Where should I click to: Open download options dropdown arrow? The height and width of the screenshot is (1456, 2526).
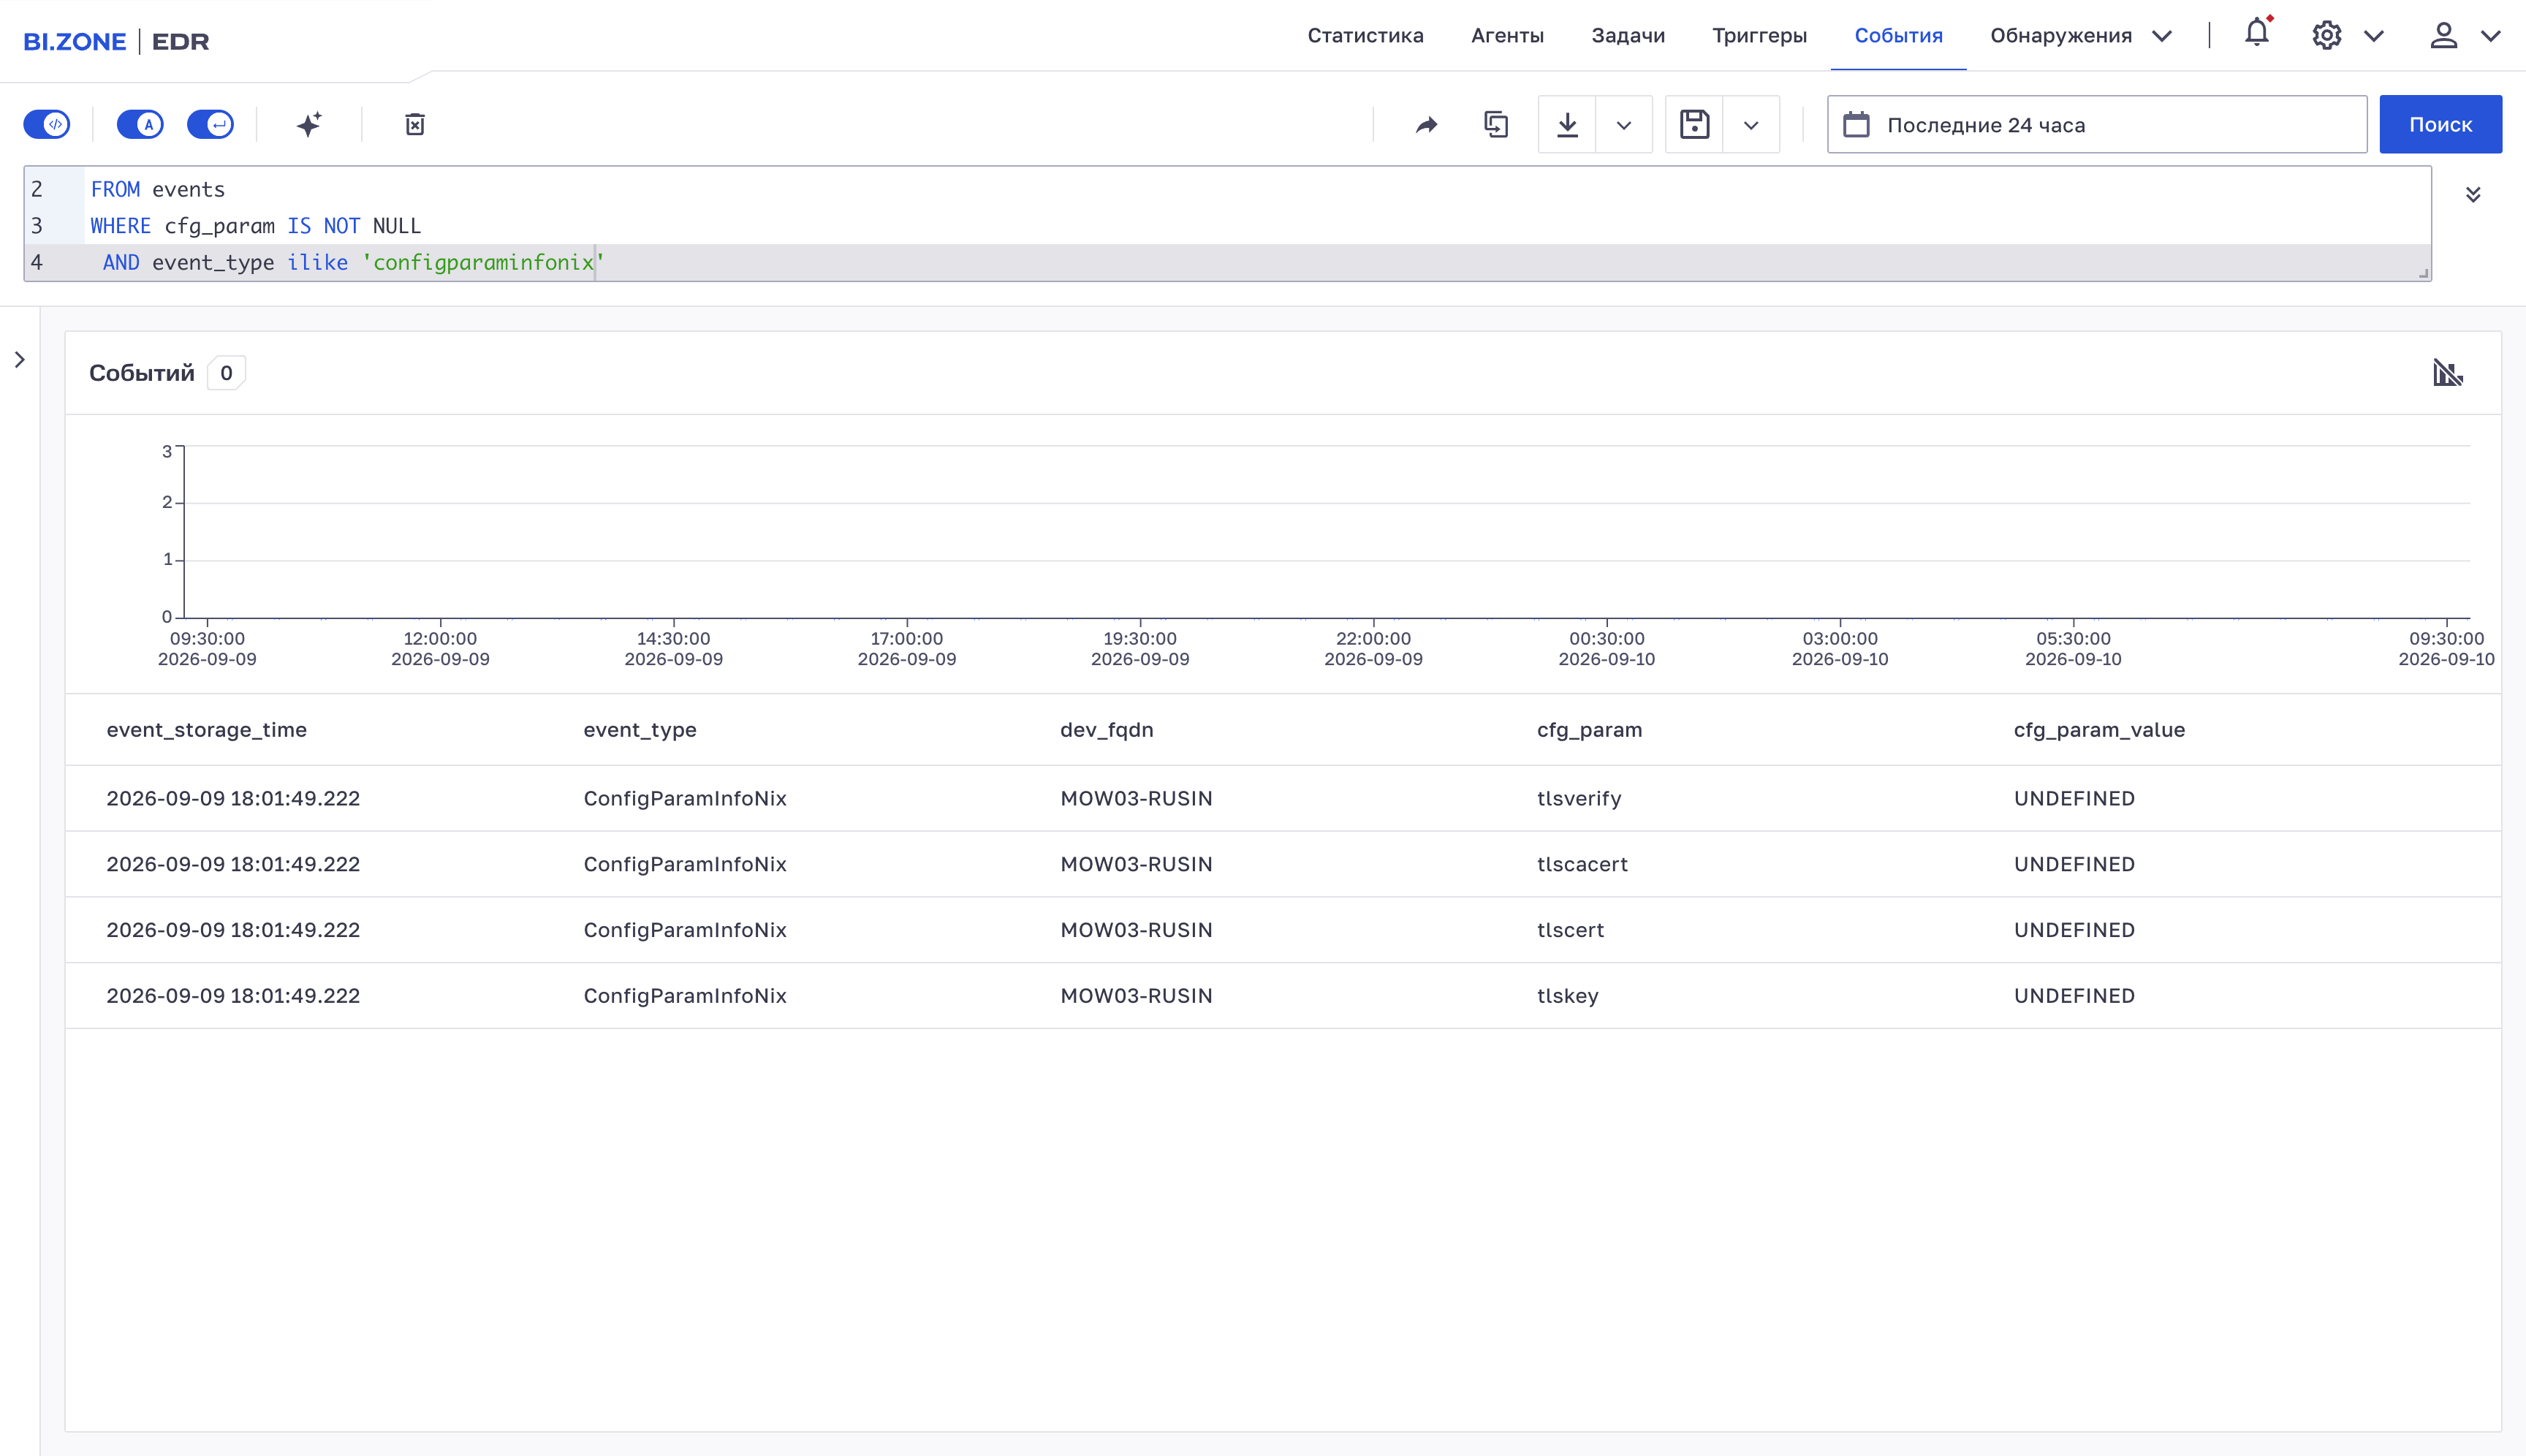[1624, 125]
